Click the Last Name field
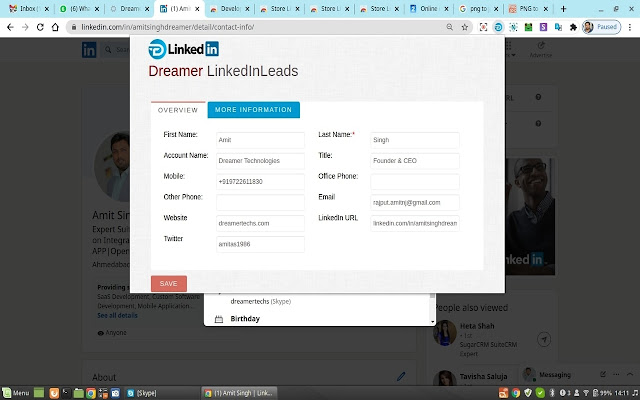The height and width of the screenshot is (400, 640). coord(415,140)
